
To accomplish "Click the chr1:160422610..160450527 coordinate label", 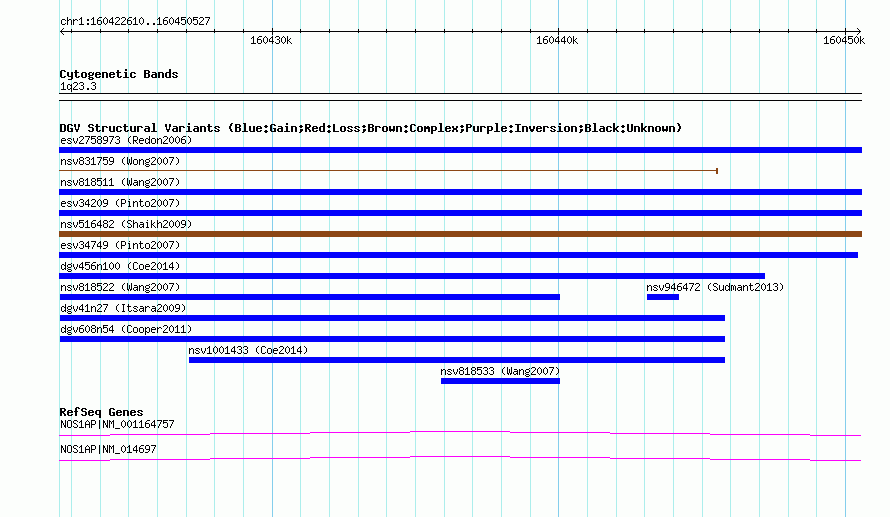I will [x=135, y=21].
